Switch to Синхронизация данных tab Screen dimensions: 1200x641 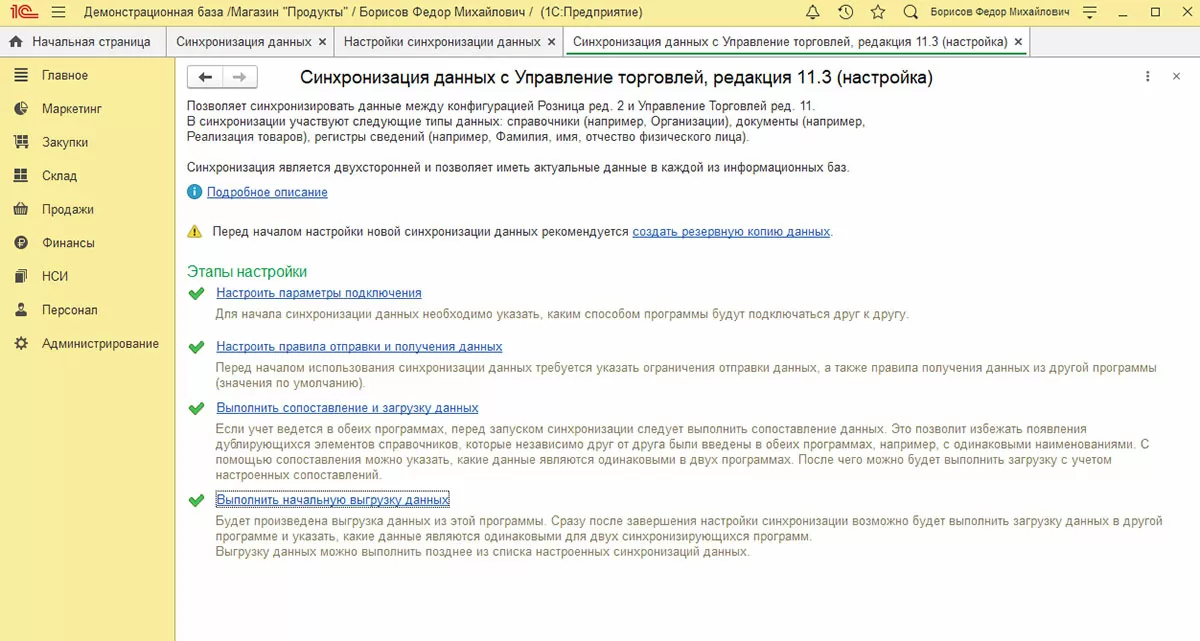[243, 42]
